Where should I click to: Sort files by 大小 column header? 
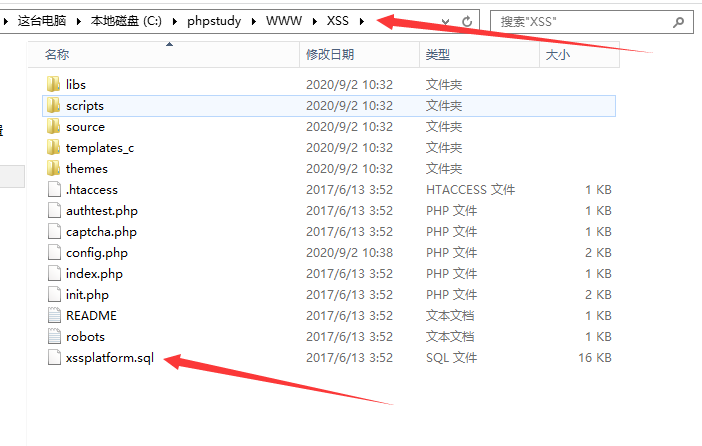tap(557, 56)
